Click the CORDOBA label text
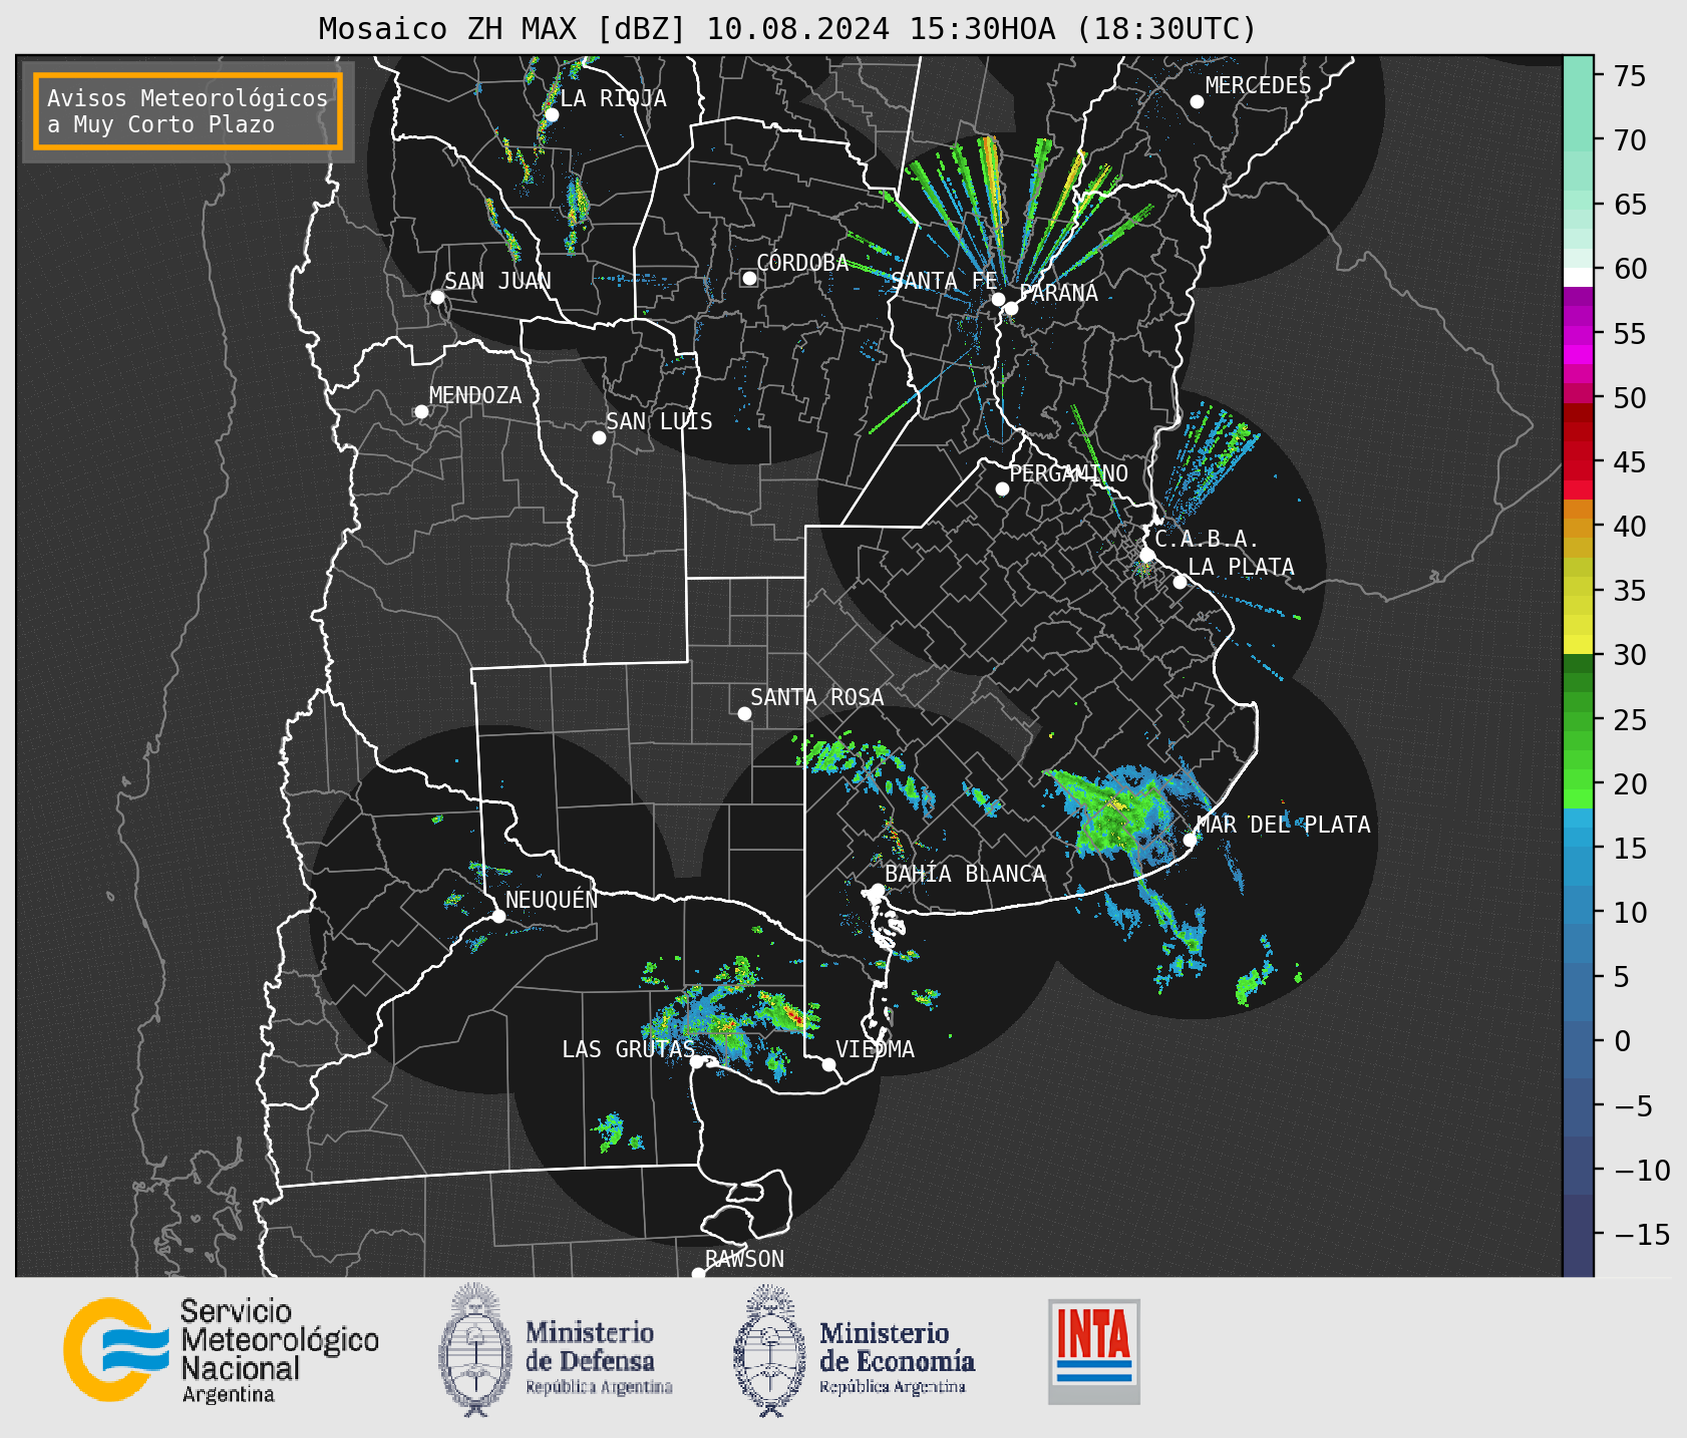This screenshot has width=1687, height=1438. point(802,263)
